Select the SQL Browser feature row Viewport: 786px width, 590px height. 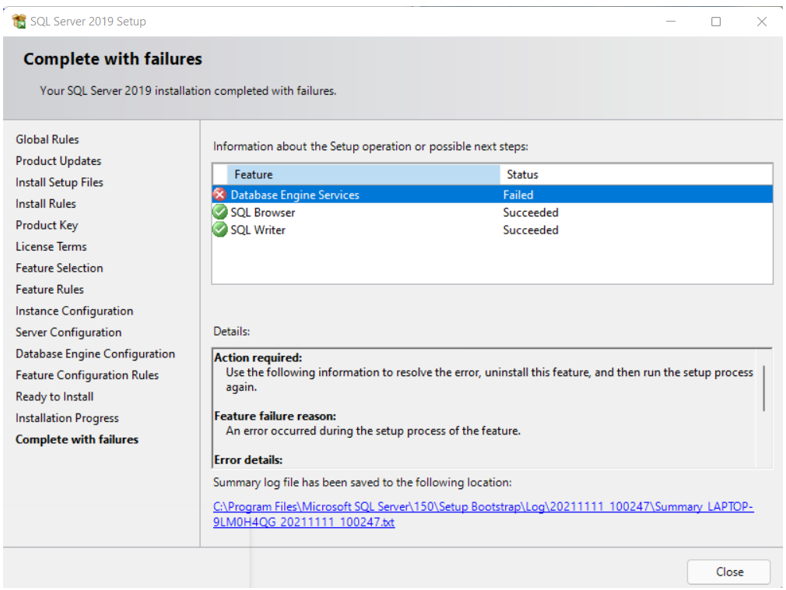[492, 212]
